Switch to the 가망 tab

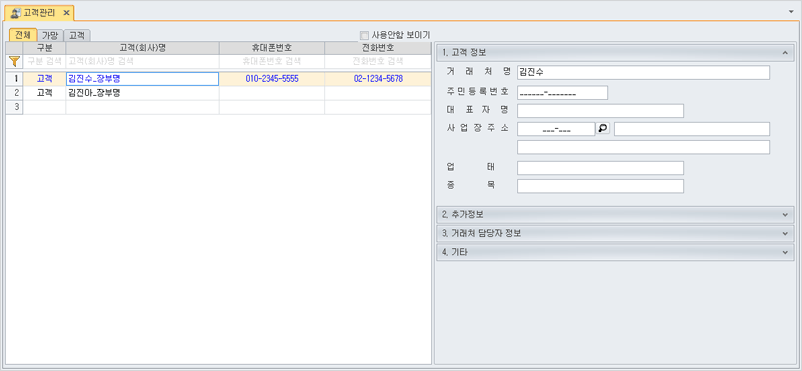(50, 35)
